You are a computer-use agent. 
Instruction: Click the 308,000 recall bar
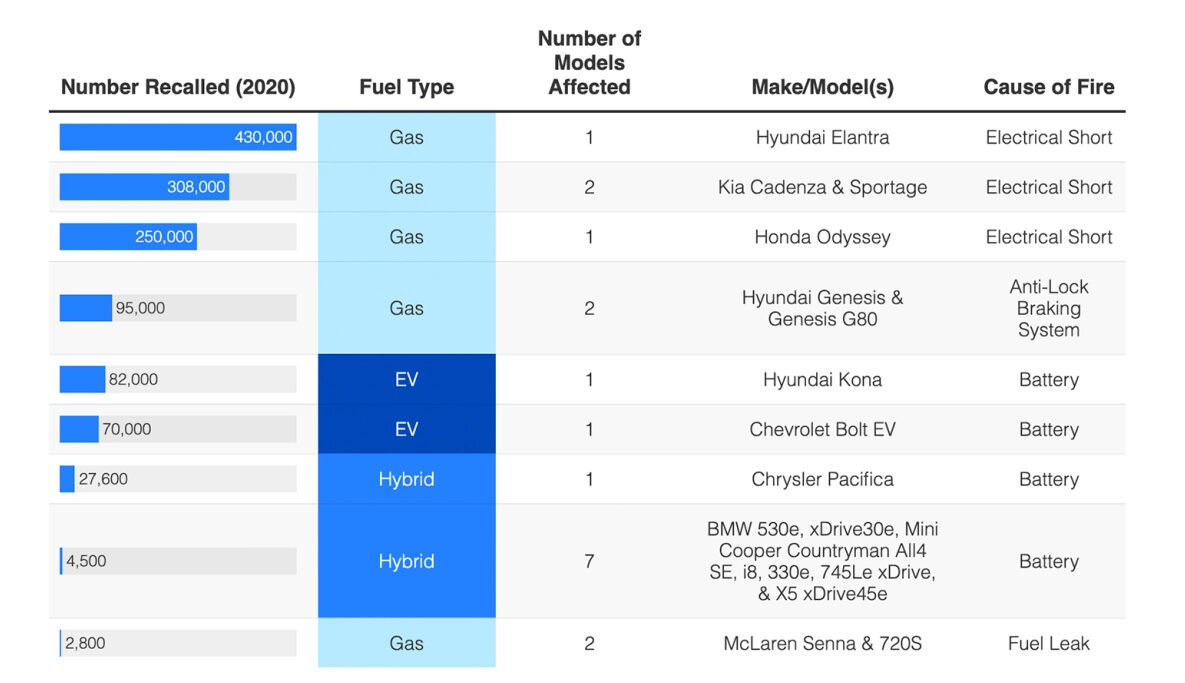pos(145,187)
